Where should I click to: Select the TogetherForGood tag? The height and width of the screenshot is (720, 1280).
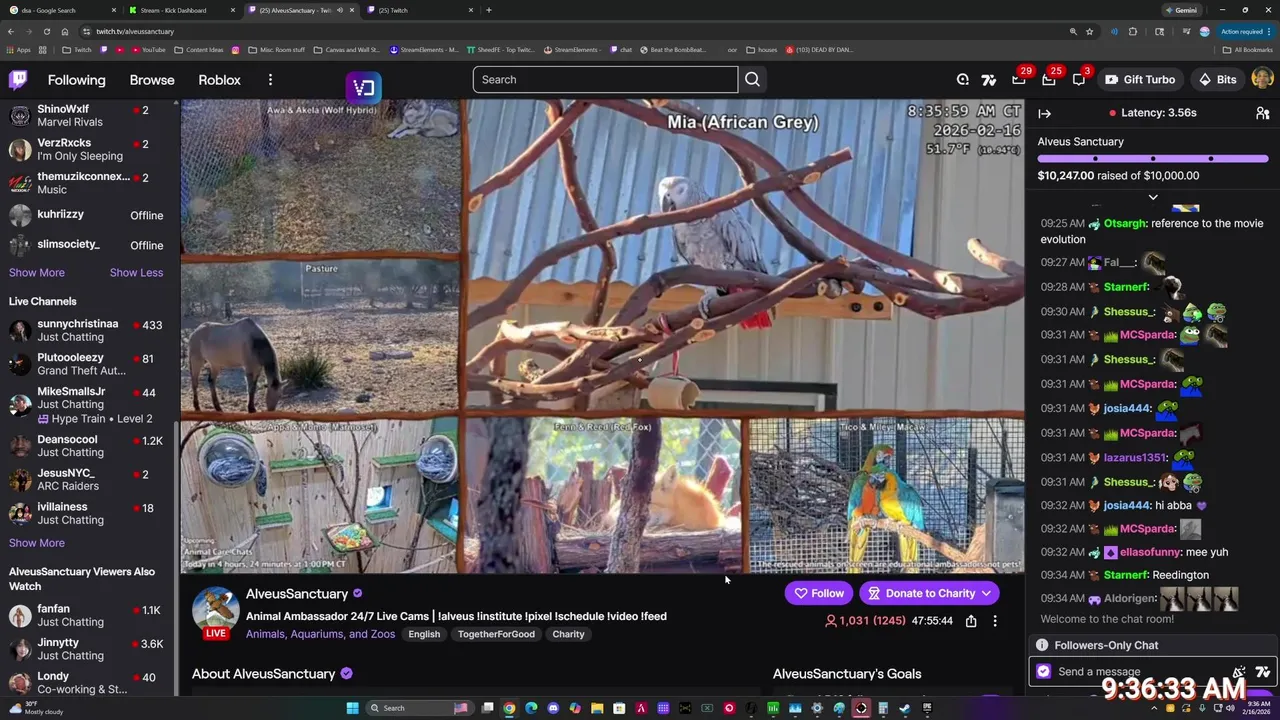[498, 634]
